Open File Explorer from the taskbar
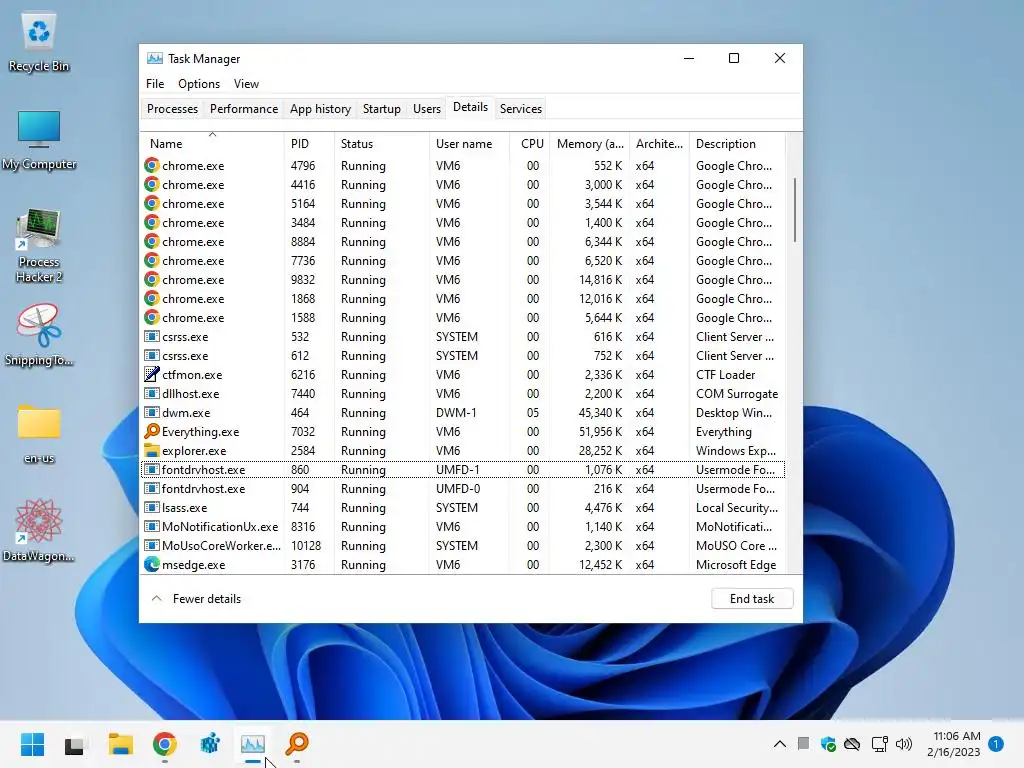The width and height of the screenshot is (1024, 768). (121, 744)
